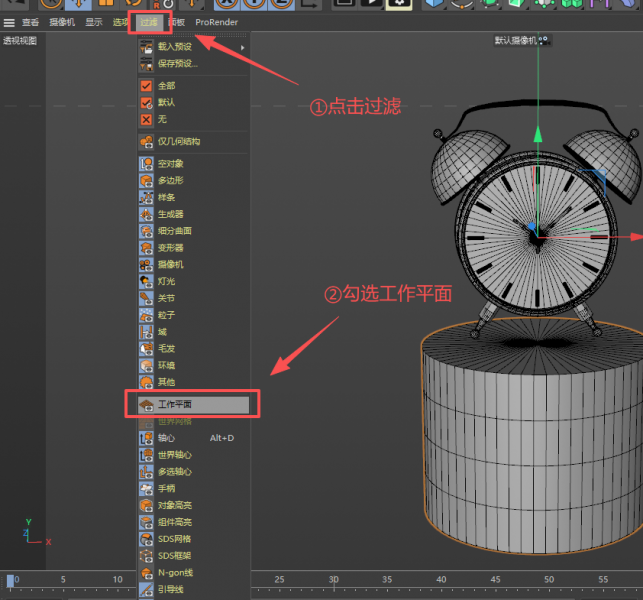Toggle 域 filter icon
The height and width of the screenshot is (600, 643).
146,332
